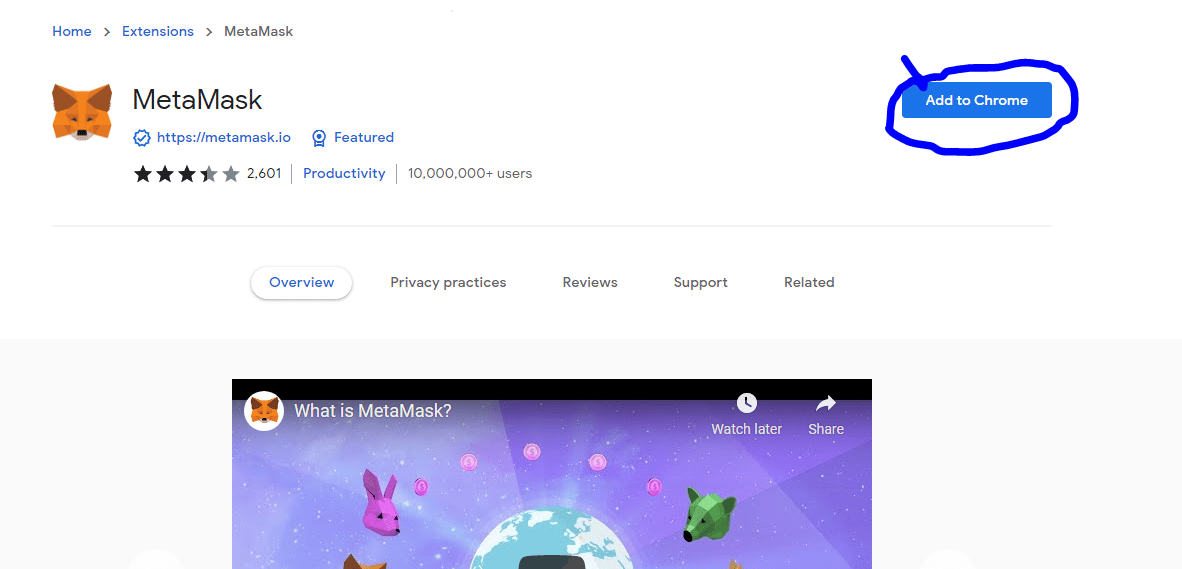Open the Productivity category link
This screenshot has width=1182, height=569.
point(344,173)
